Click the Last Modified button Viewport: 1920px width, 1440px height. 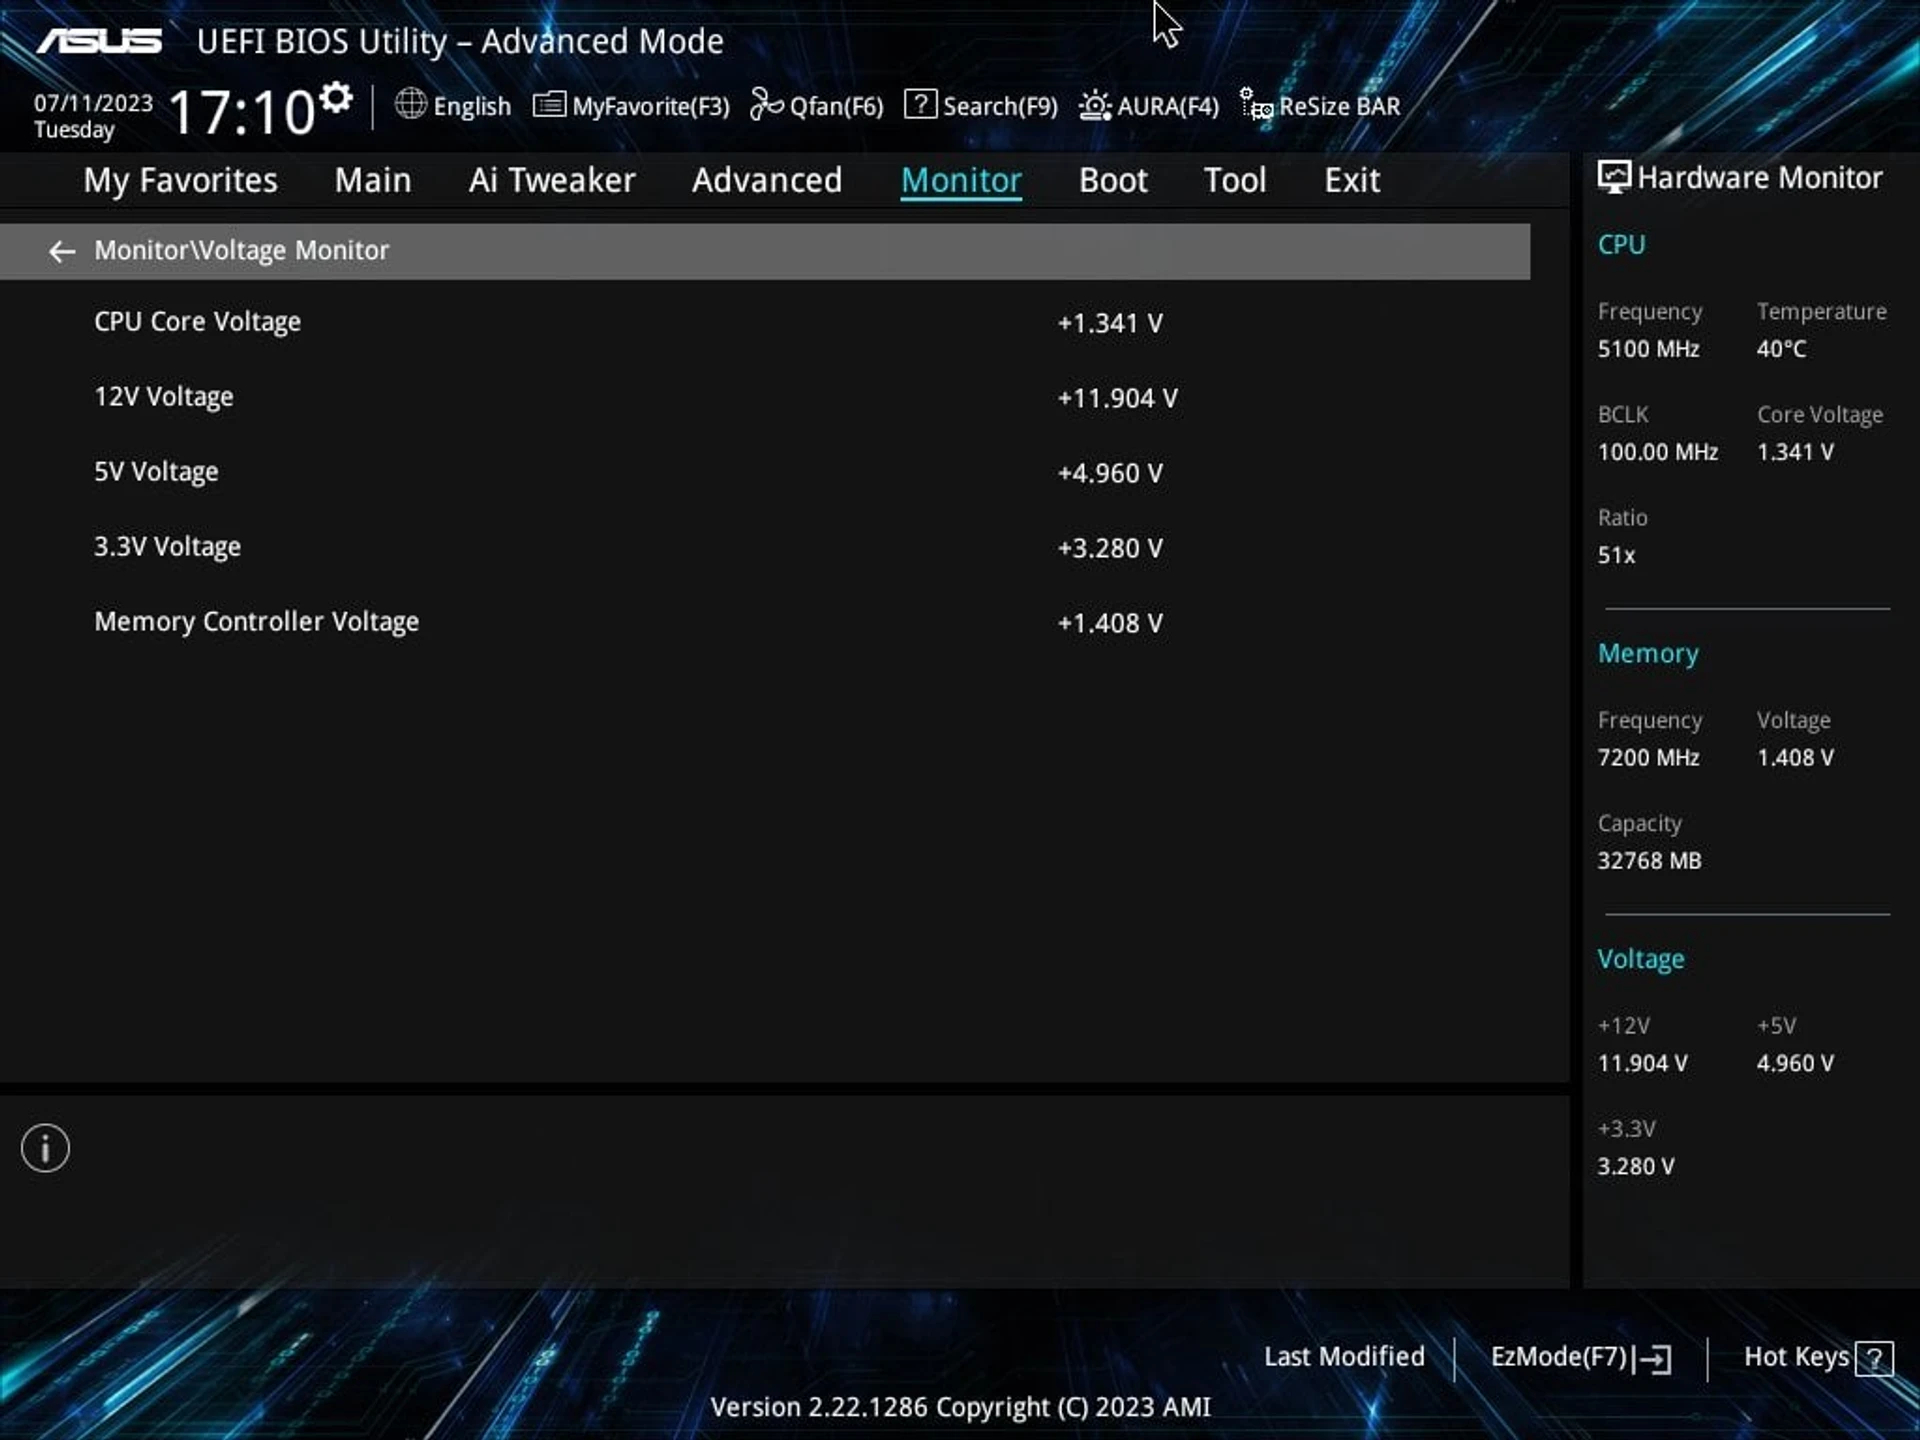(x=1344, y=1357)
